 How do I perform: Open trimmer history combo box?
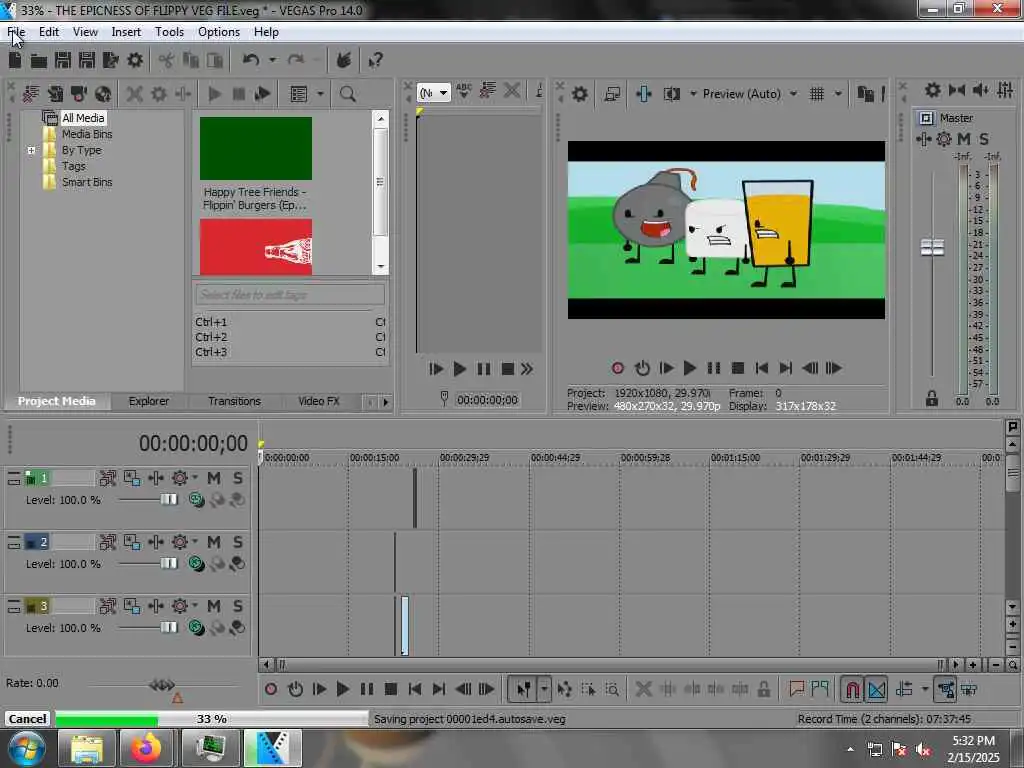[434, 93]
